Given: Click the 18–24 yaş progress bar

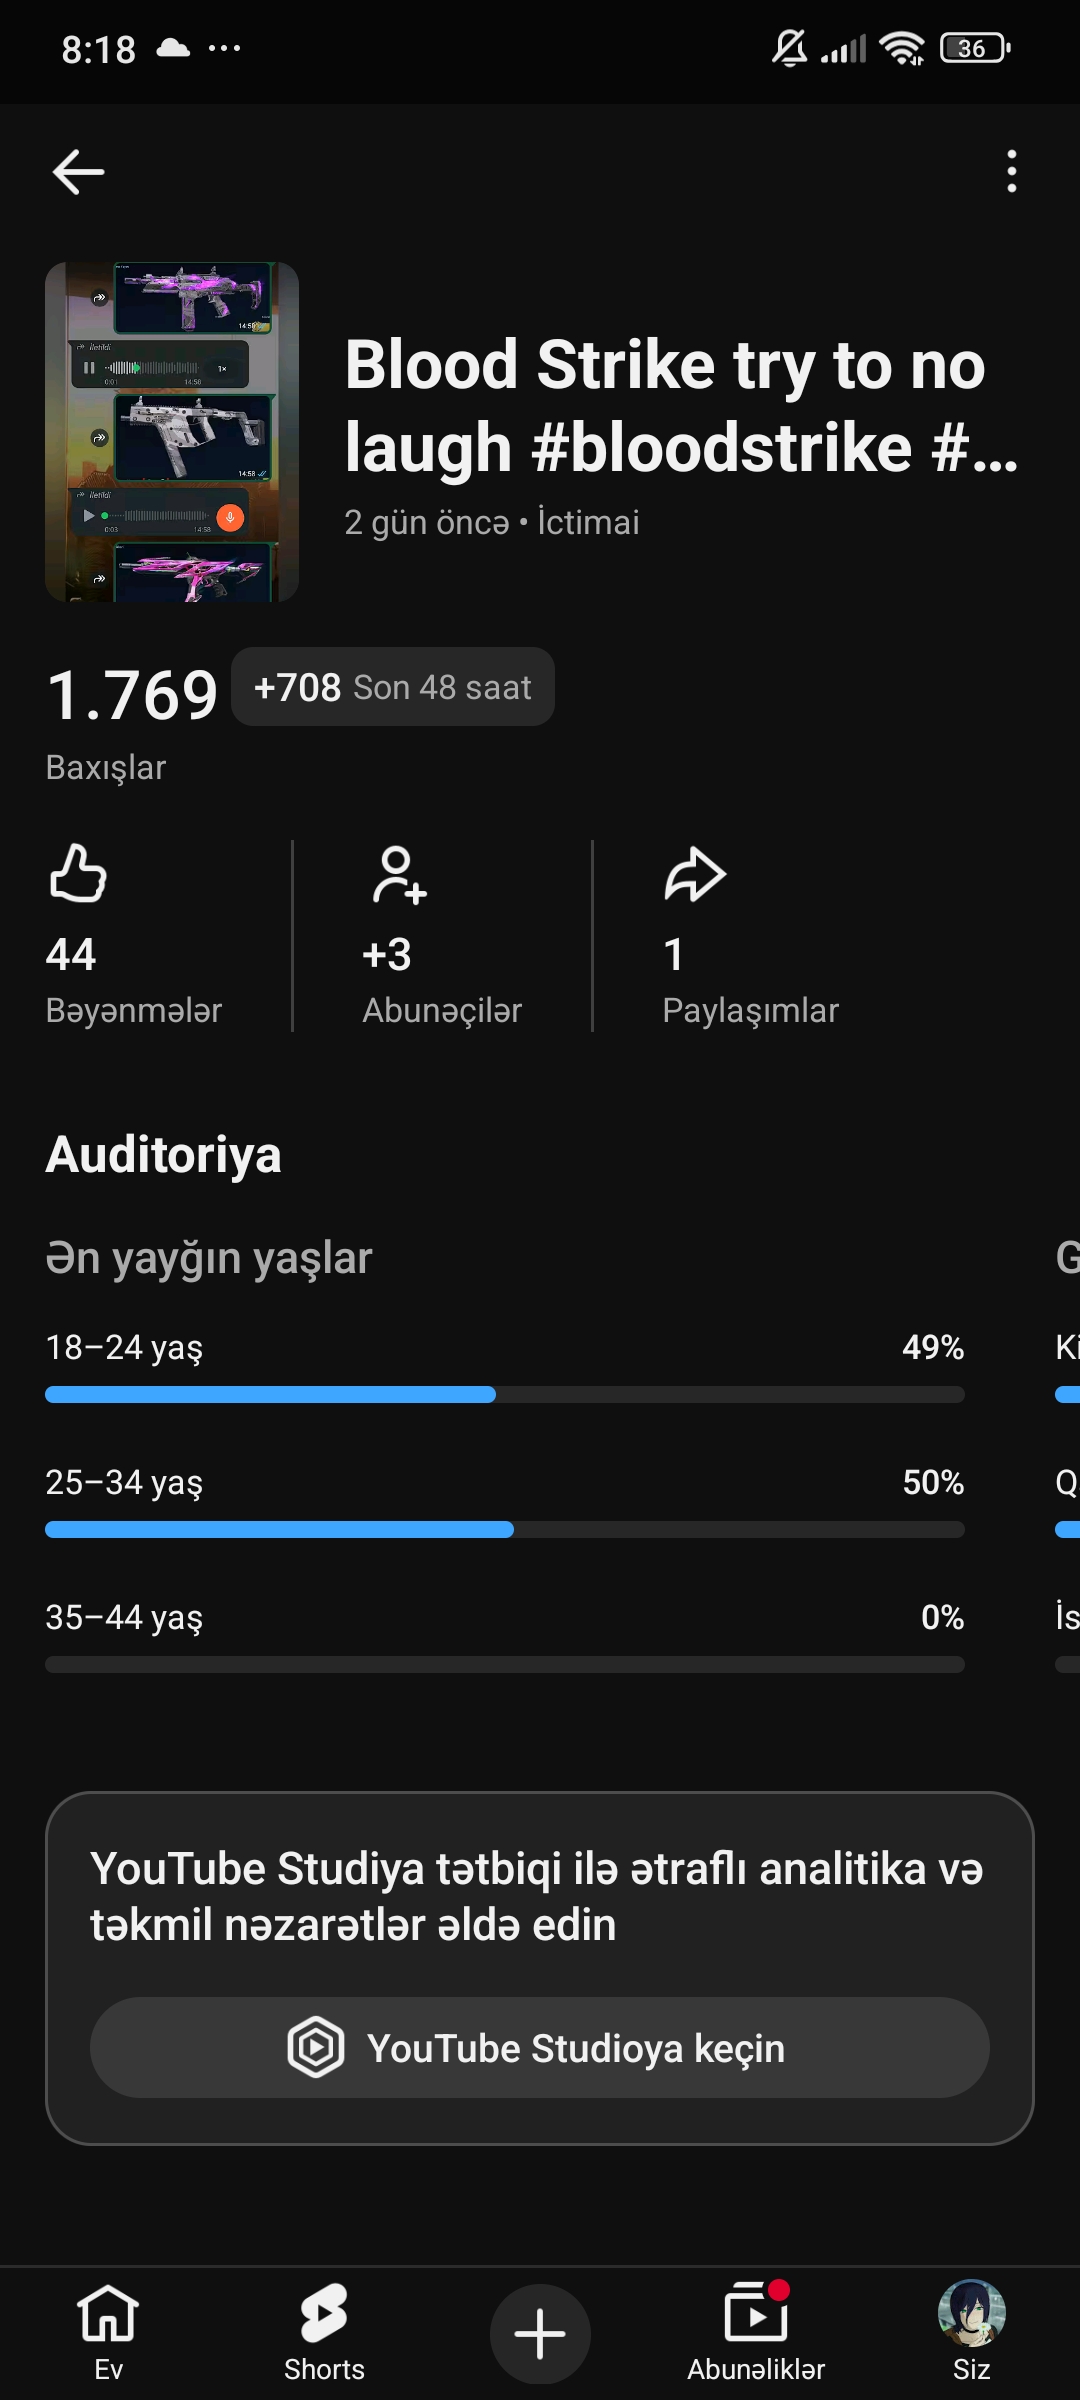Looking at the screenshot, I should click(x=505, y=1394).
